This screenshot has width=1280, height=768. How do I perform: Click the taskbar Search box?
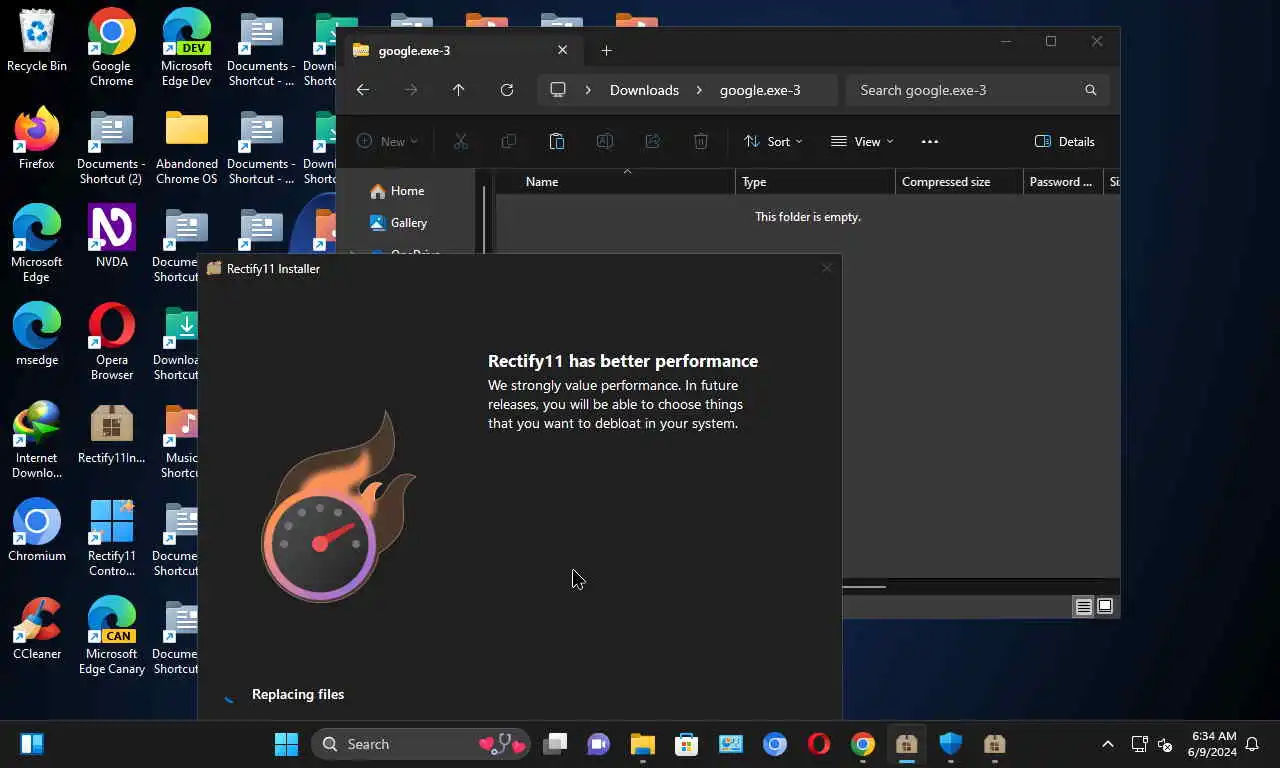[420, 744]
